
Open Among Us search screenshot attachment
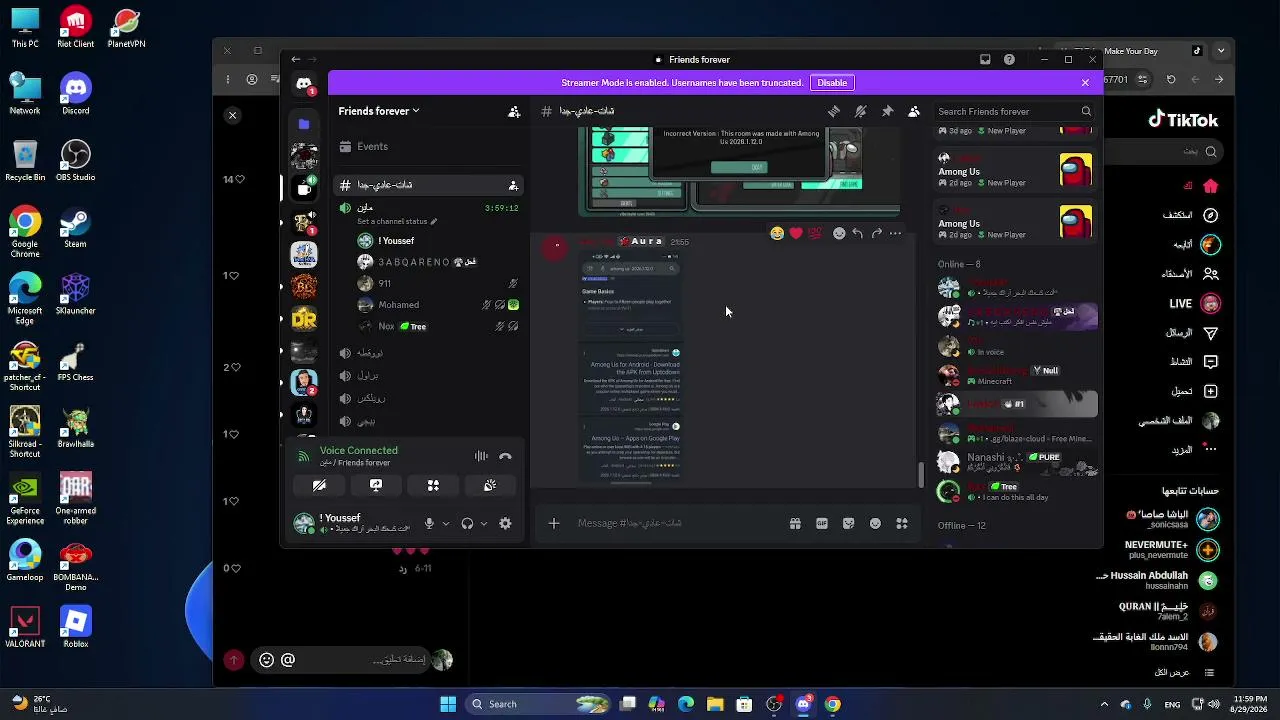pyautogui.click(x=631, y=370)
